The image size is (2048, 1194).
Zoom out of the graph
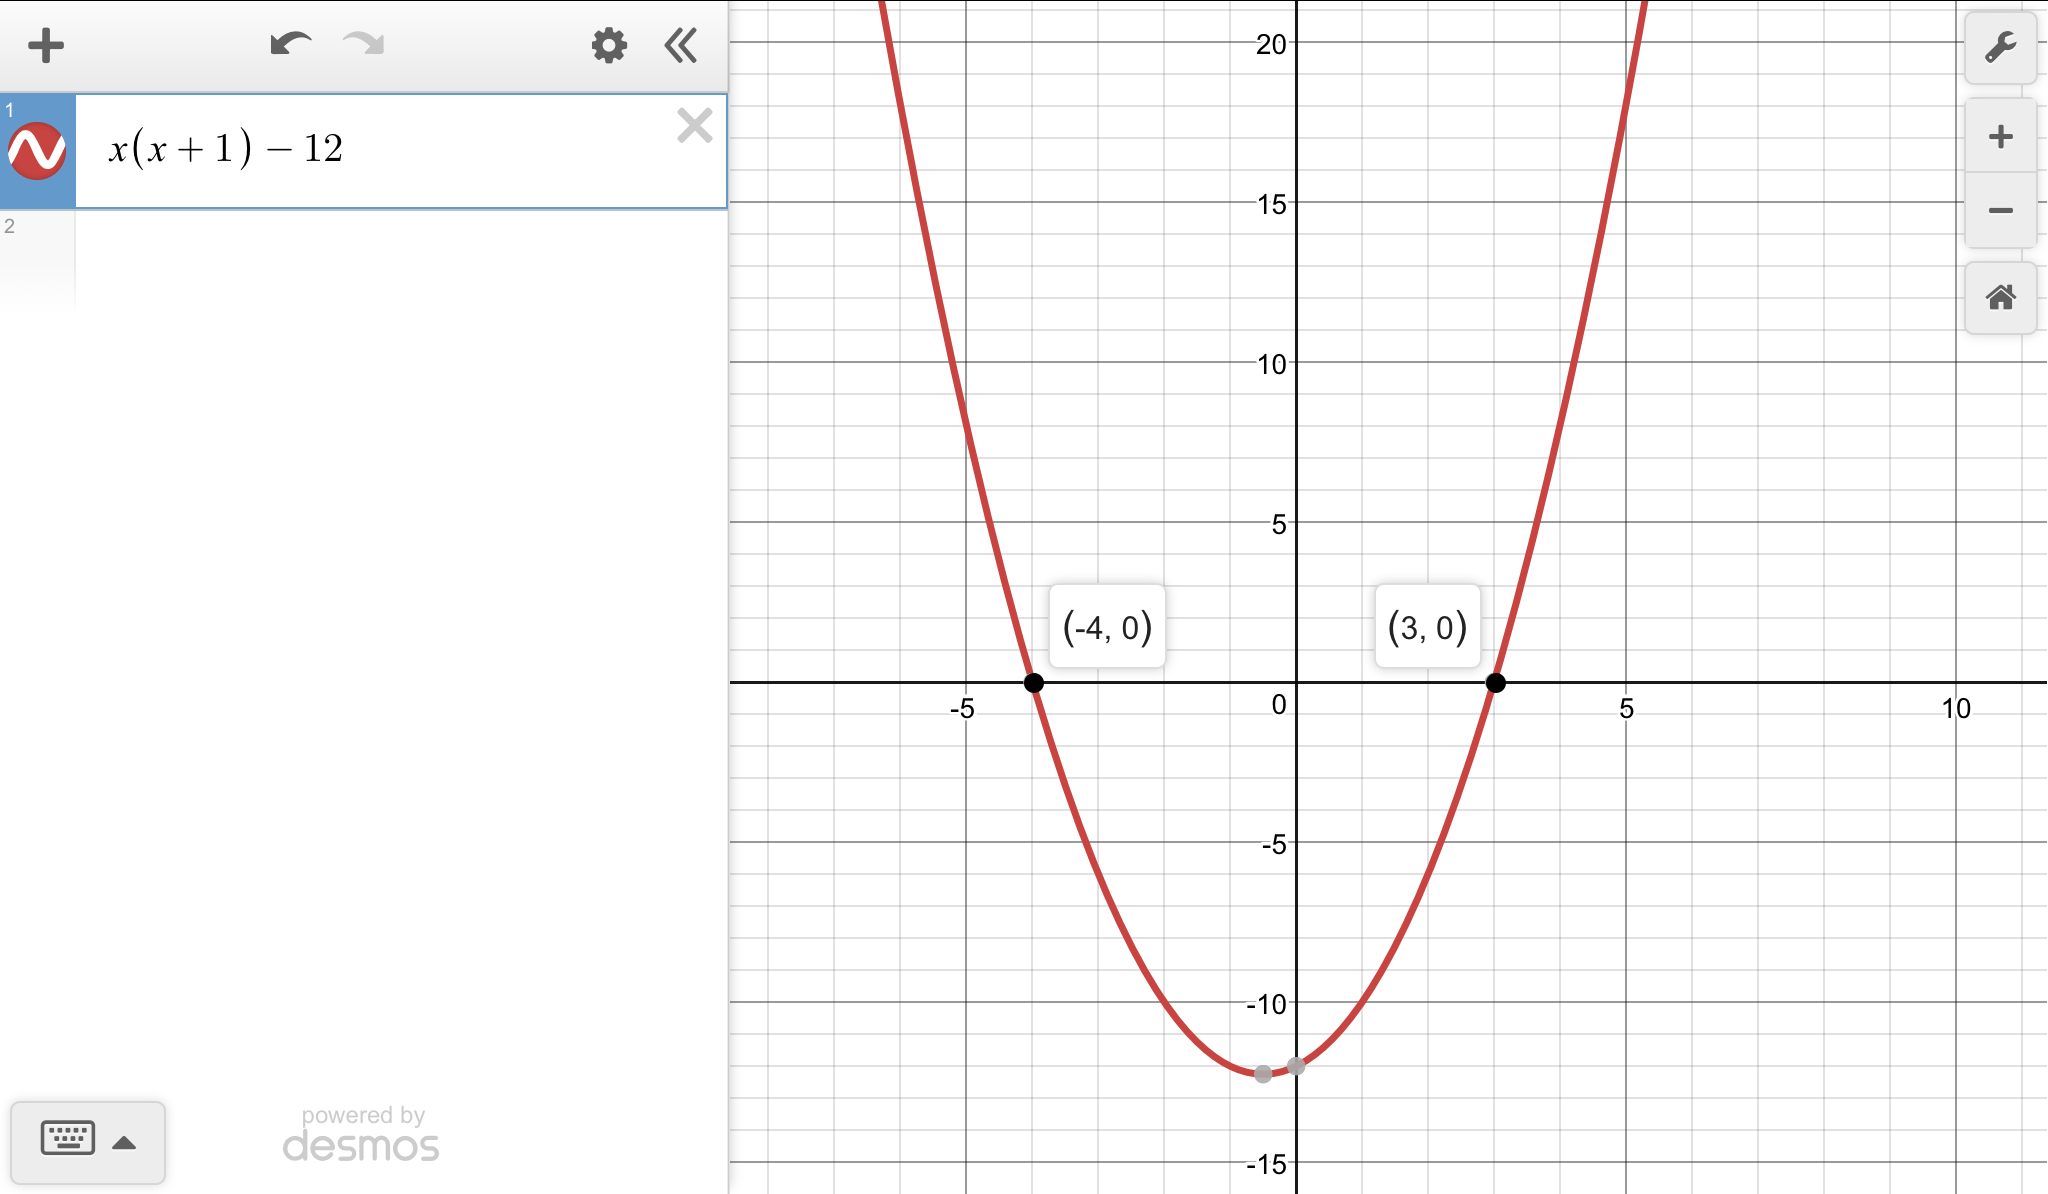(2000, 210)
